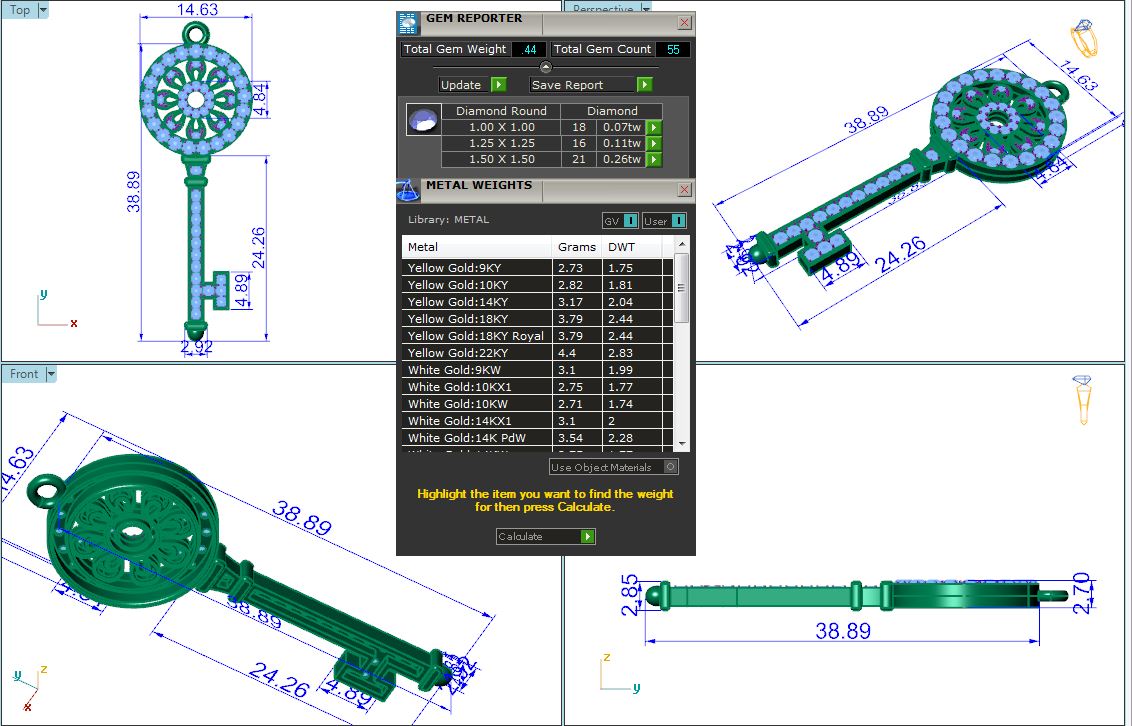
Task: Click the Grams column header
Action: pyautogui.click(x=577, y=247)
